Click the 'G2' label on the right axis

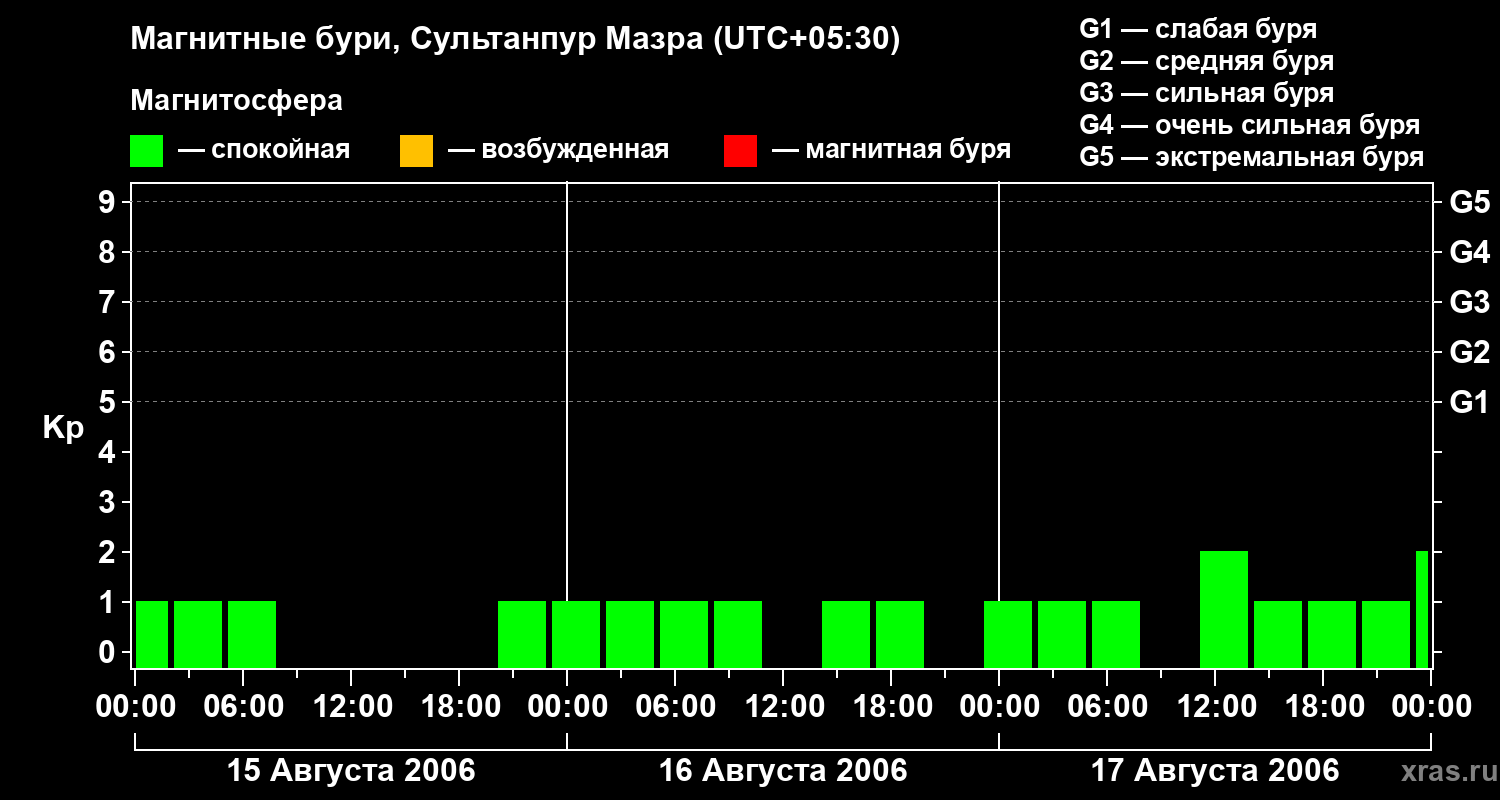click(1469, 353)
